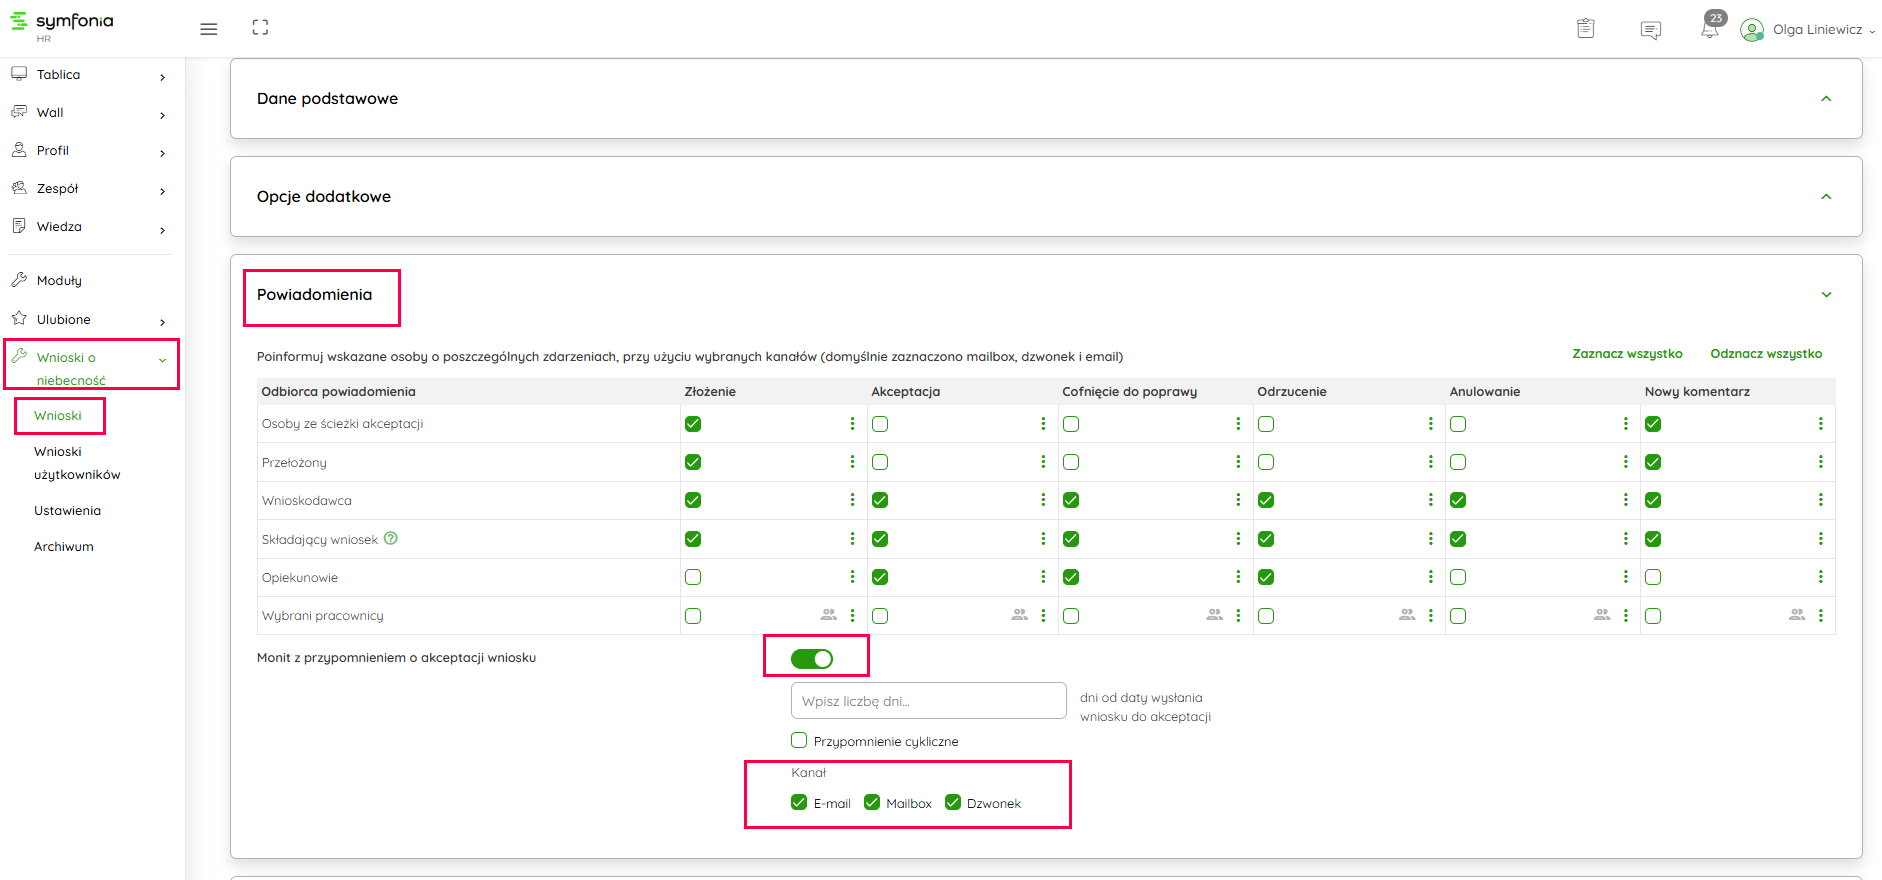Click the Wpisz liczbę dni input field

pos(928,701)
